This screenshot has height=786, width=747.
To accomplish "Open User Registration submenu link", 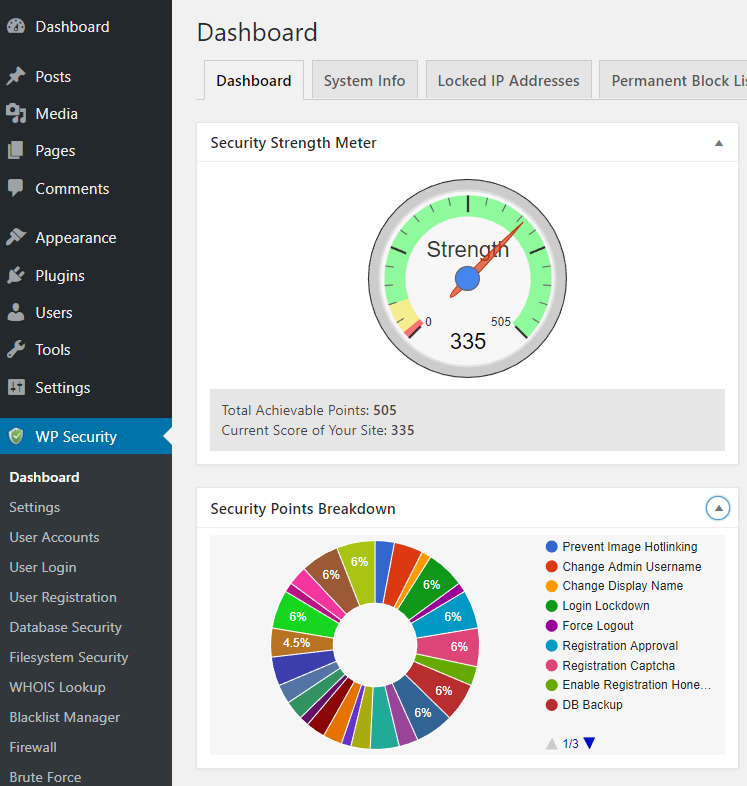I will pos(63,598).
